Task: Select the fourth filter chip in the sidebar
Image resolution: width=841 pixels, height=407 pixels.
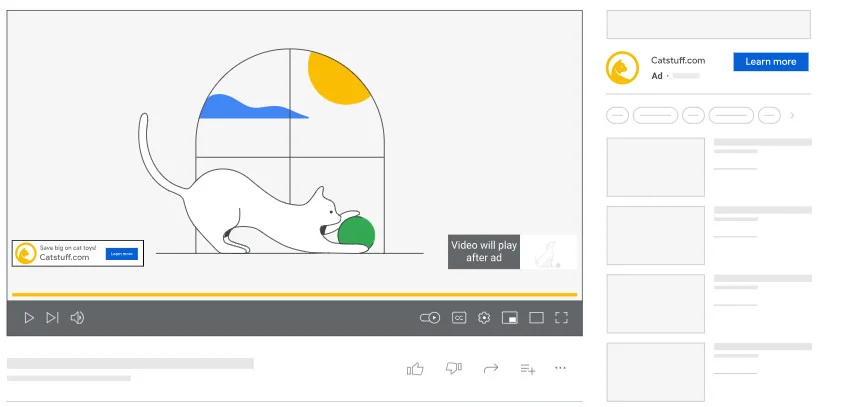Action: click(731, 115)
